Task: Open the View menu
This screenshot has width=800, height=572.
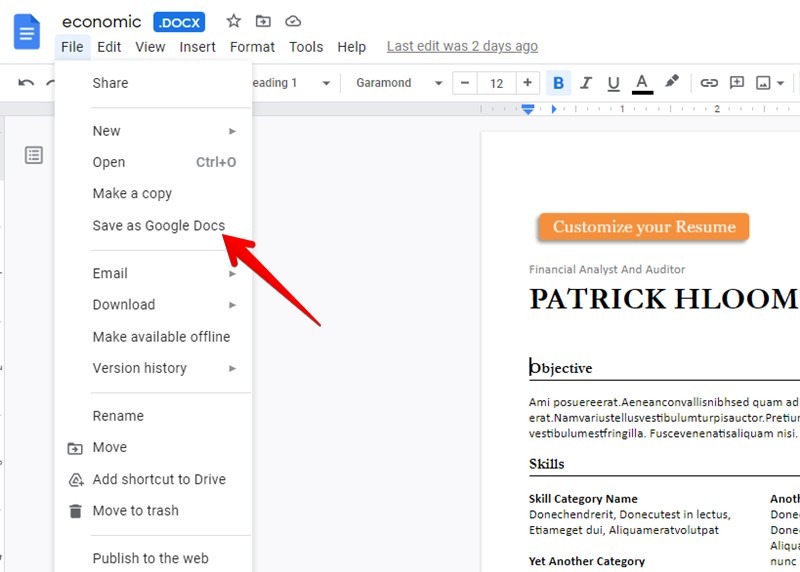Action: [150, 47]
